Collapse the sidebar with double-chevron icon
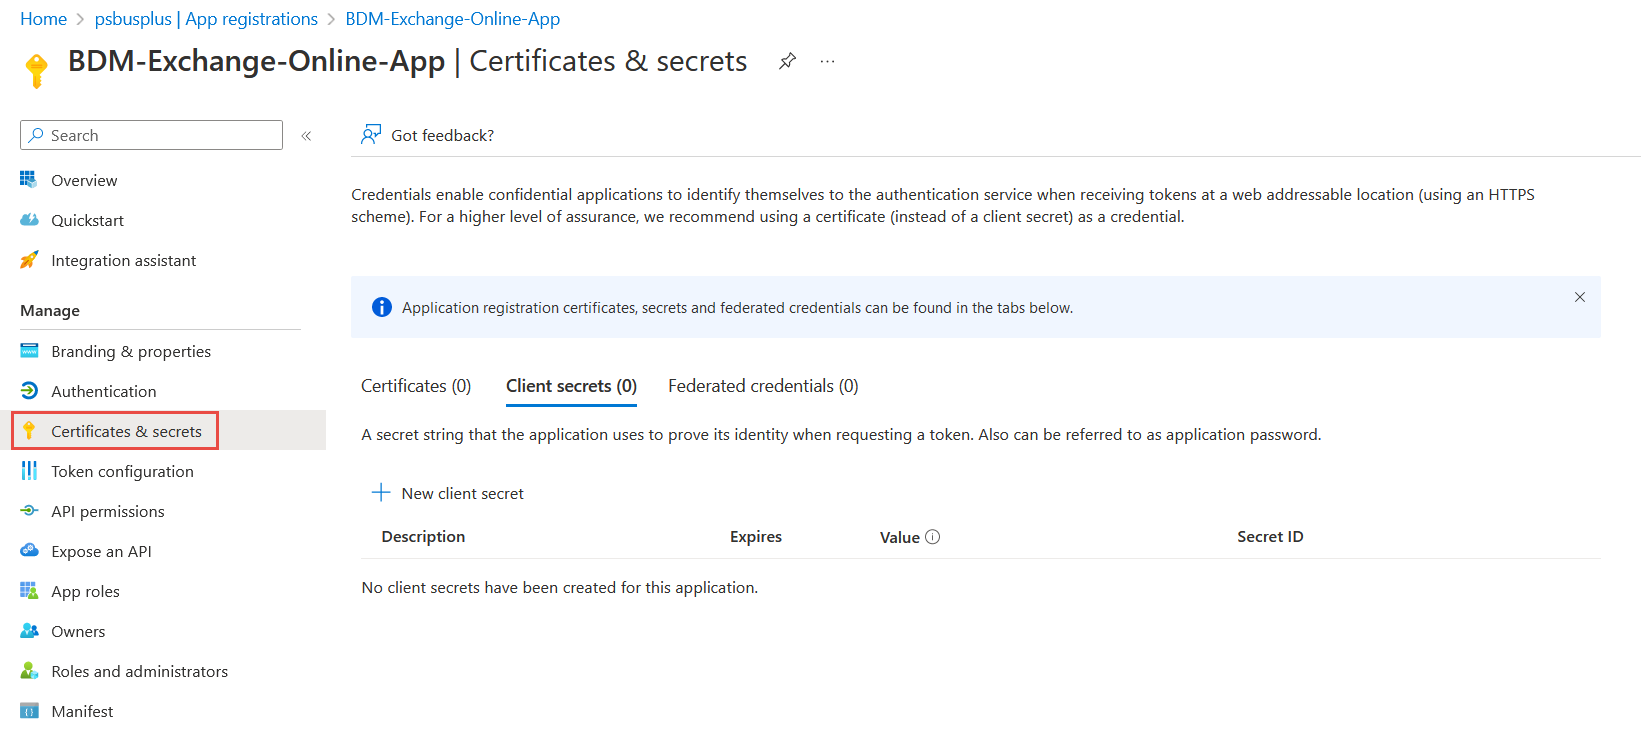 coord(306,136)
